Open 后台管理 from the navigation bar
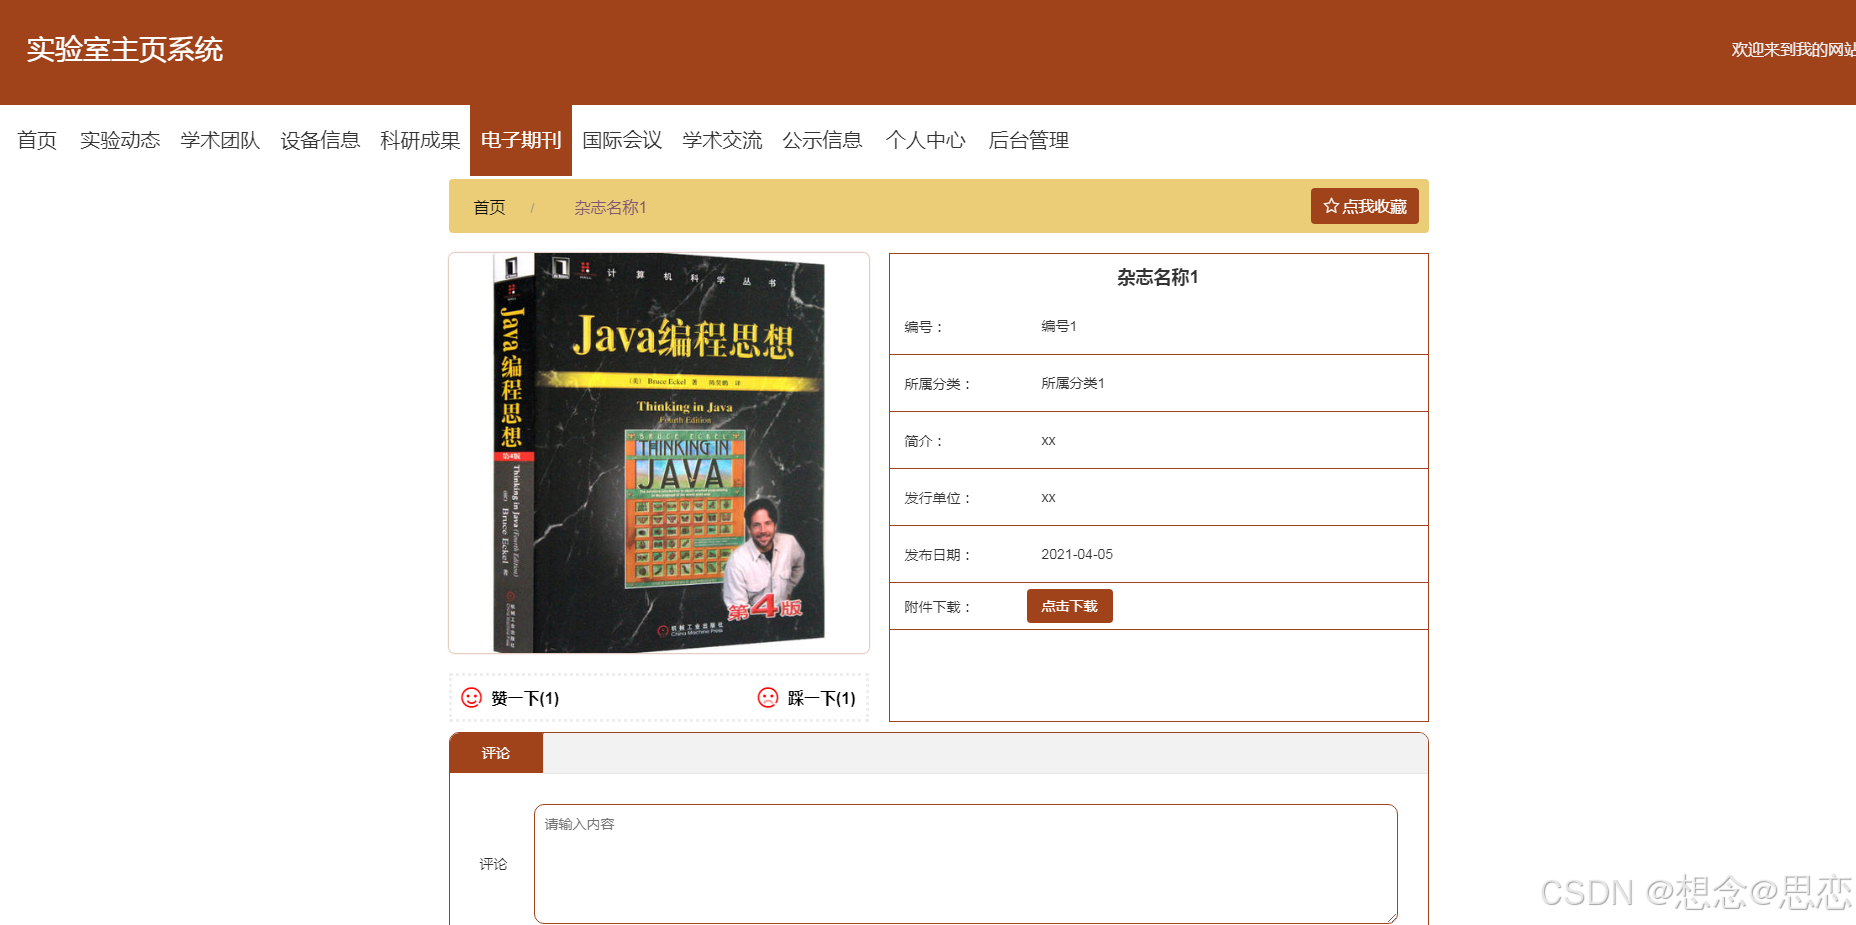 [1029, 140]
